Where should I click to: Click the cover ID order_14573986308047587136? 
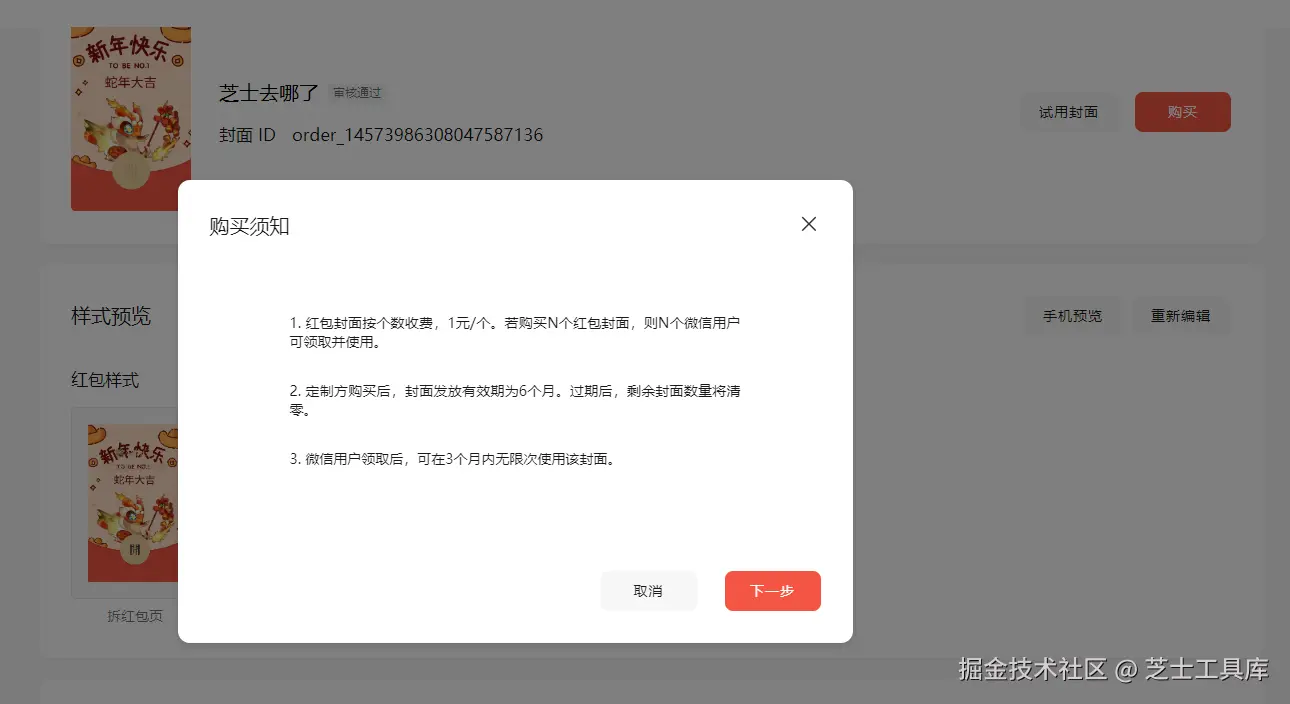(417, 135)
